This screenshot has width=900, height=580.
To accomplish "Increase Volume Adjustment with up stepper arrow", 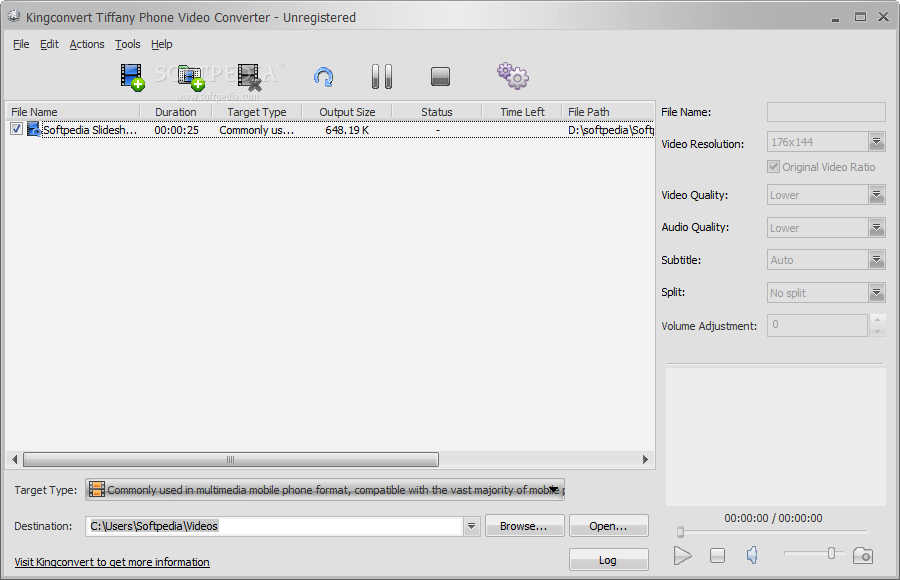I will point(877,320).
